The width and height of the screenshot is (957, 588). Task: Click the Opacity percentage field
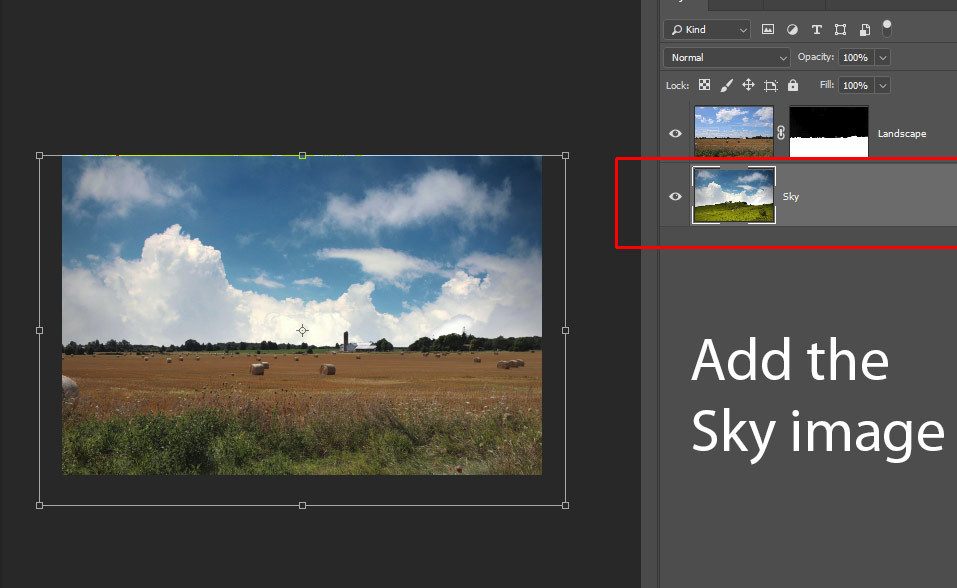[x=855, y=58]
